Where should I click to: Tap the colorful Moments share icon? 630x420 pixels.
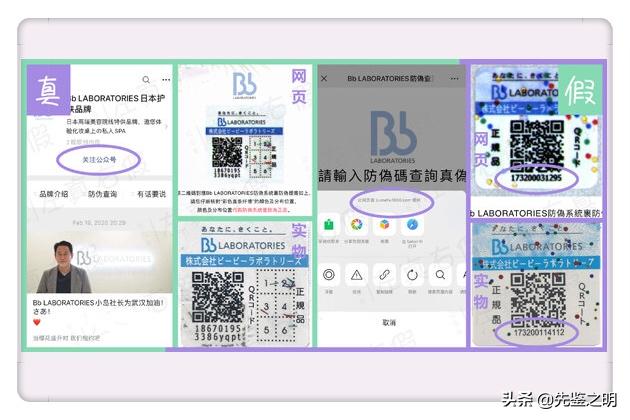[x=356, y=225]
